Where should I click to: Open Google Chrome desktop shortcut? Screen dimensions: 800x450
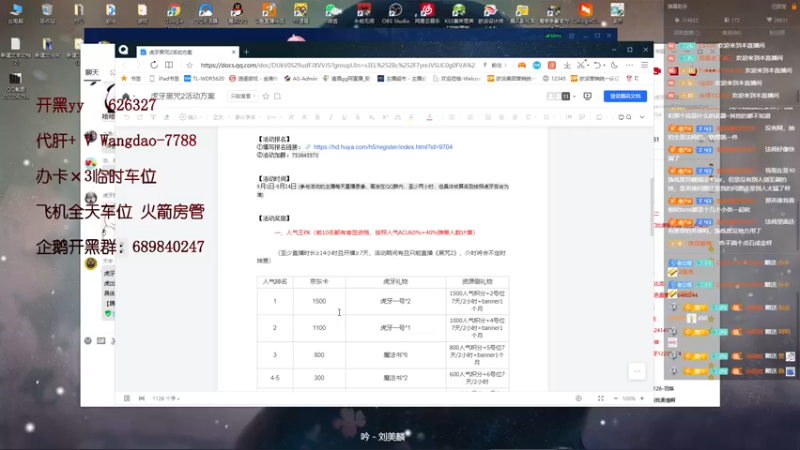click(x=173, y=13)
